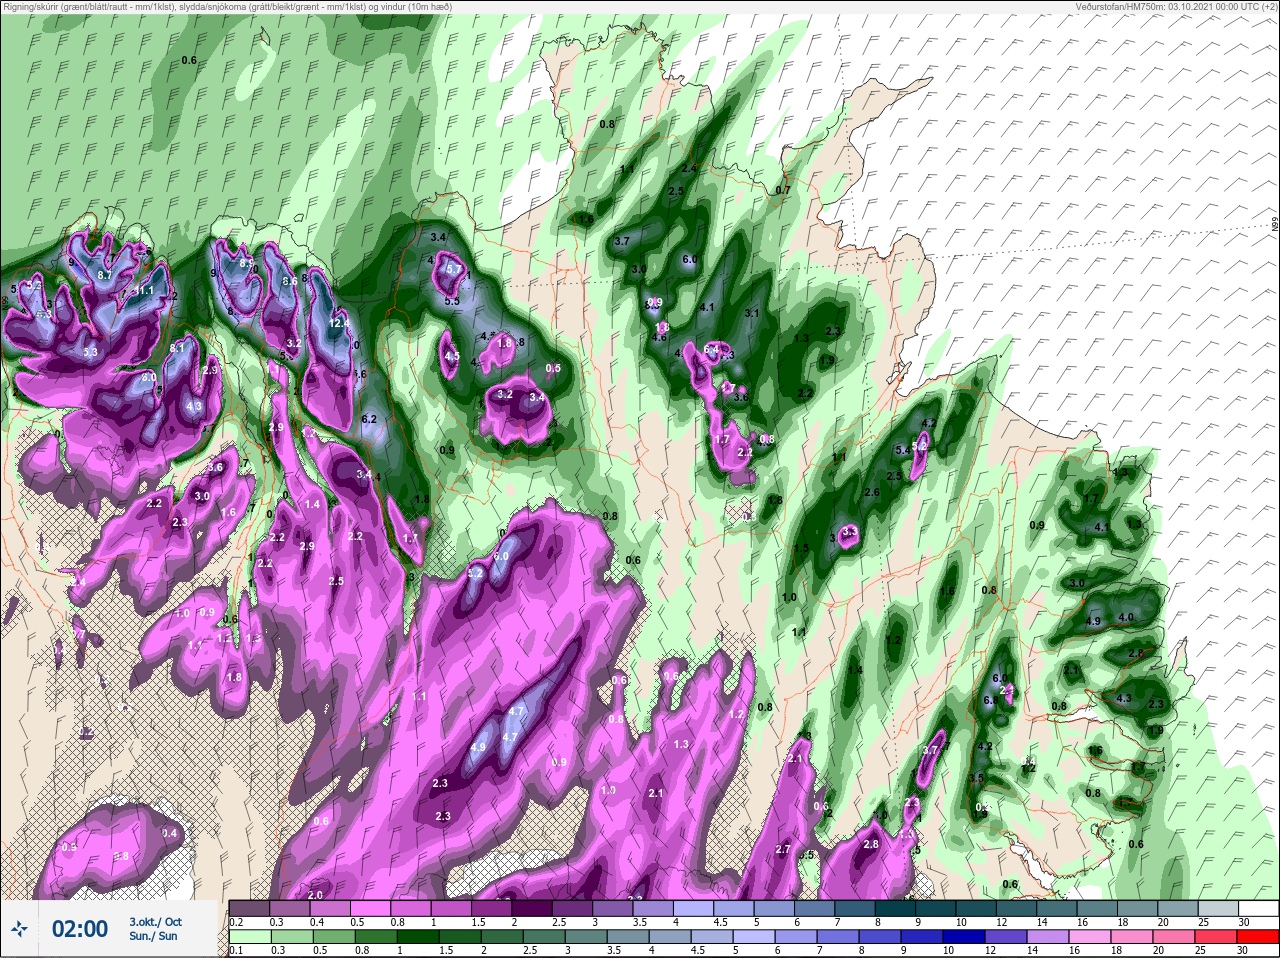Select the '3.okt./ Oct' date label
This screenshot has width=1280, height=958.
point(155,922)
